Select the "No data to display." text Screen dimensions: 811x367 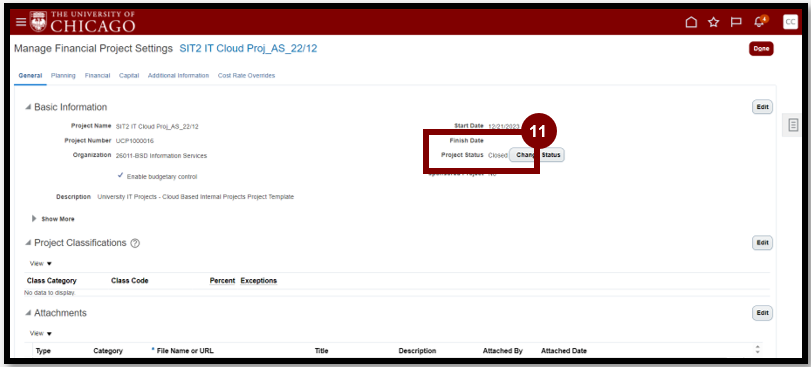(50, 293)
